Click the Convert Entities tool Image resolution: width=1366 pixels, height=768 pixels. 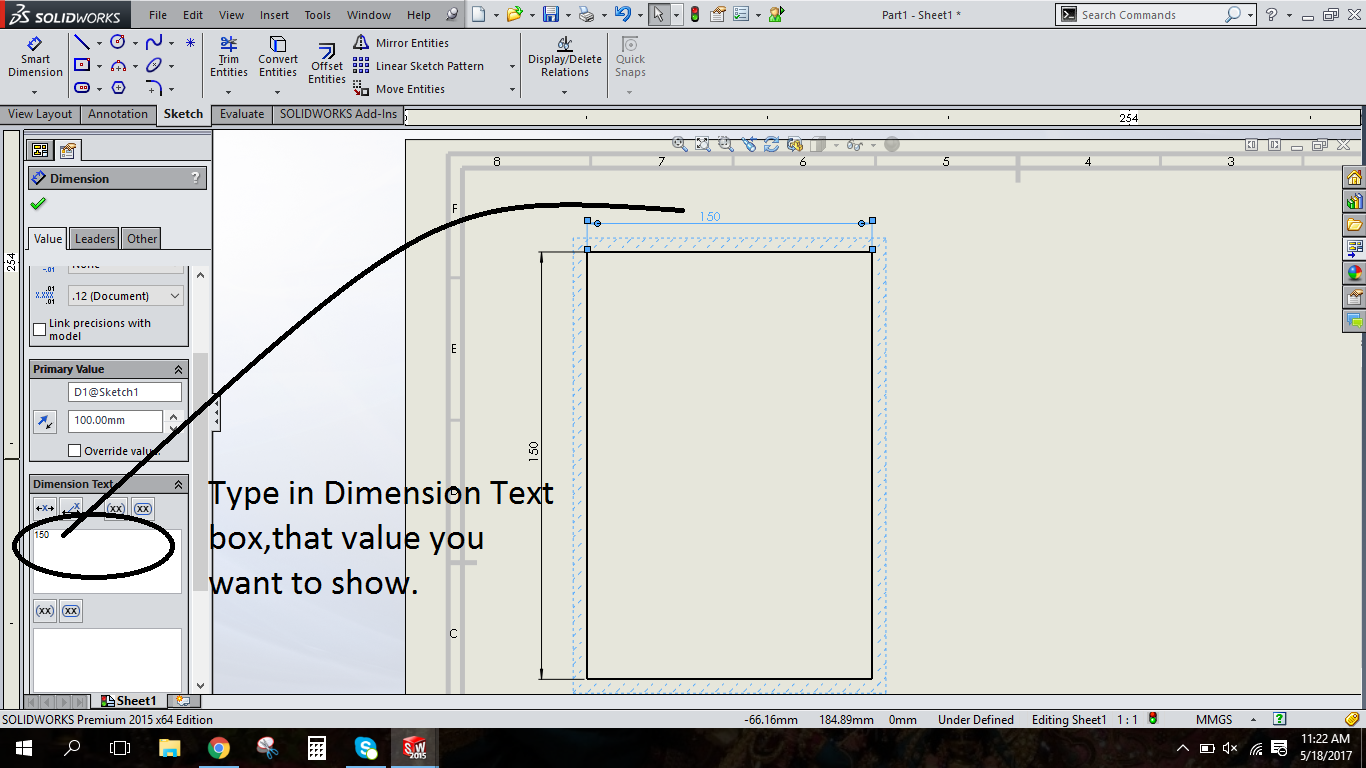tap(277, 58)
